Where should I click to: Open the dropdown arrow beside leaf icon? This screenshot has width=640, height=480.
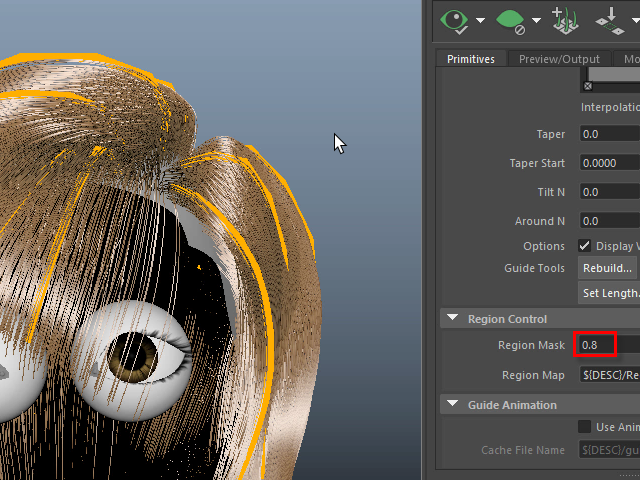(x=536, y=21)
